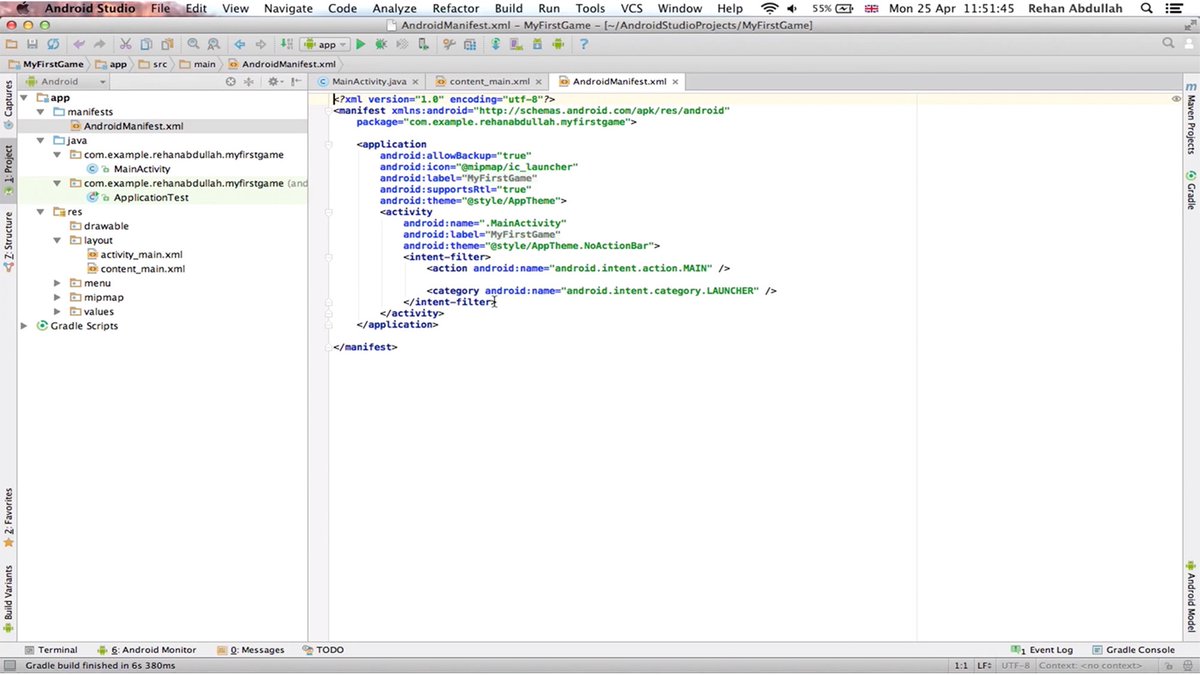The width and height of the screenshot is (1200, 675).
Task: Open the AVD Manager icon
Action: pyautogui.click(x=516, y=44)
